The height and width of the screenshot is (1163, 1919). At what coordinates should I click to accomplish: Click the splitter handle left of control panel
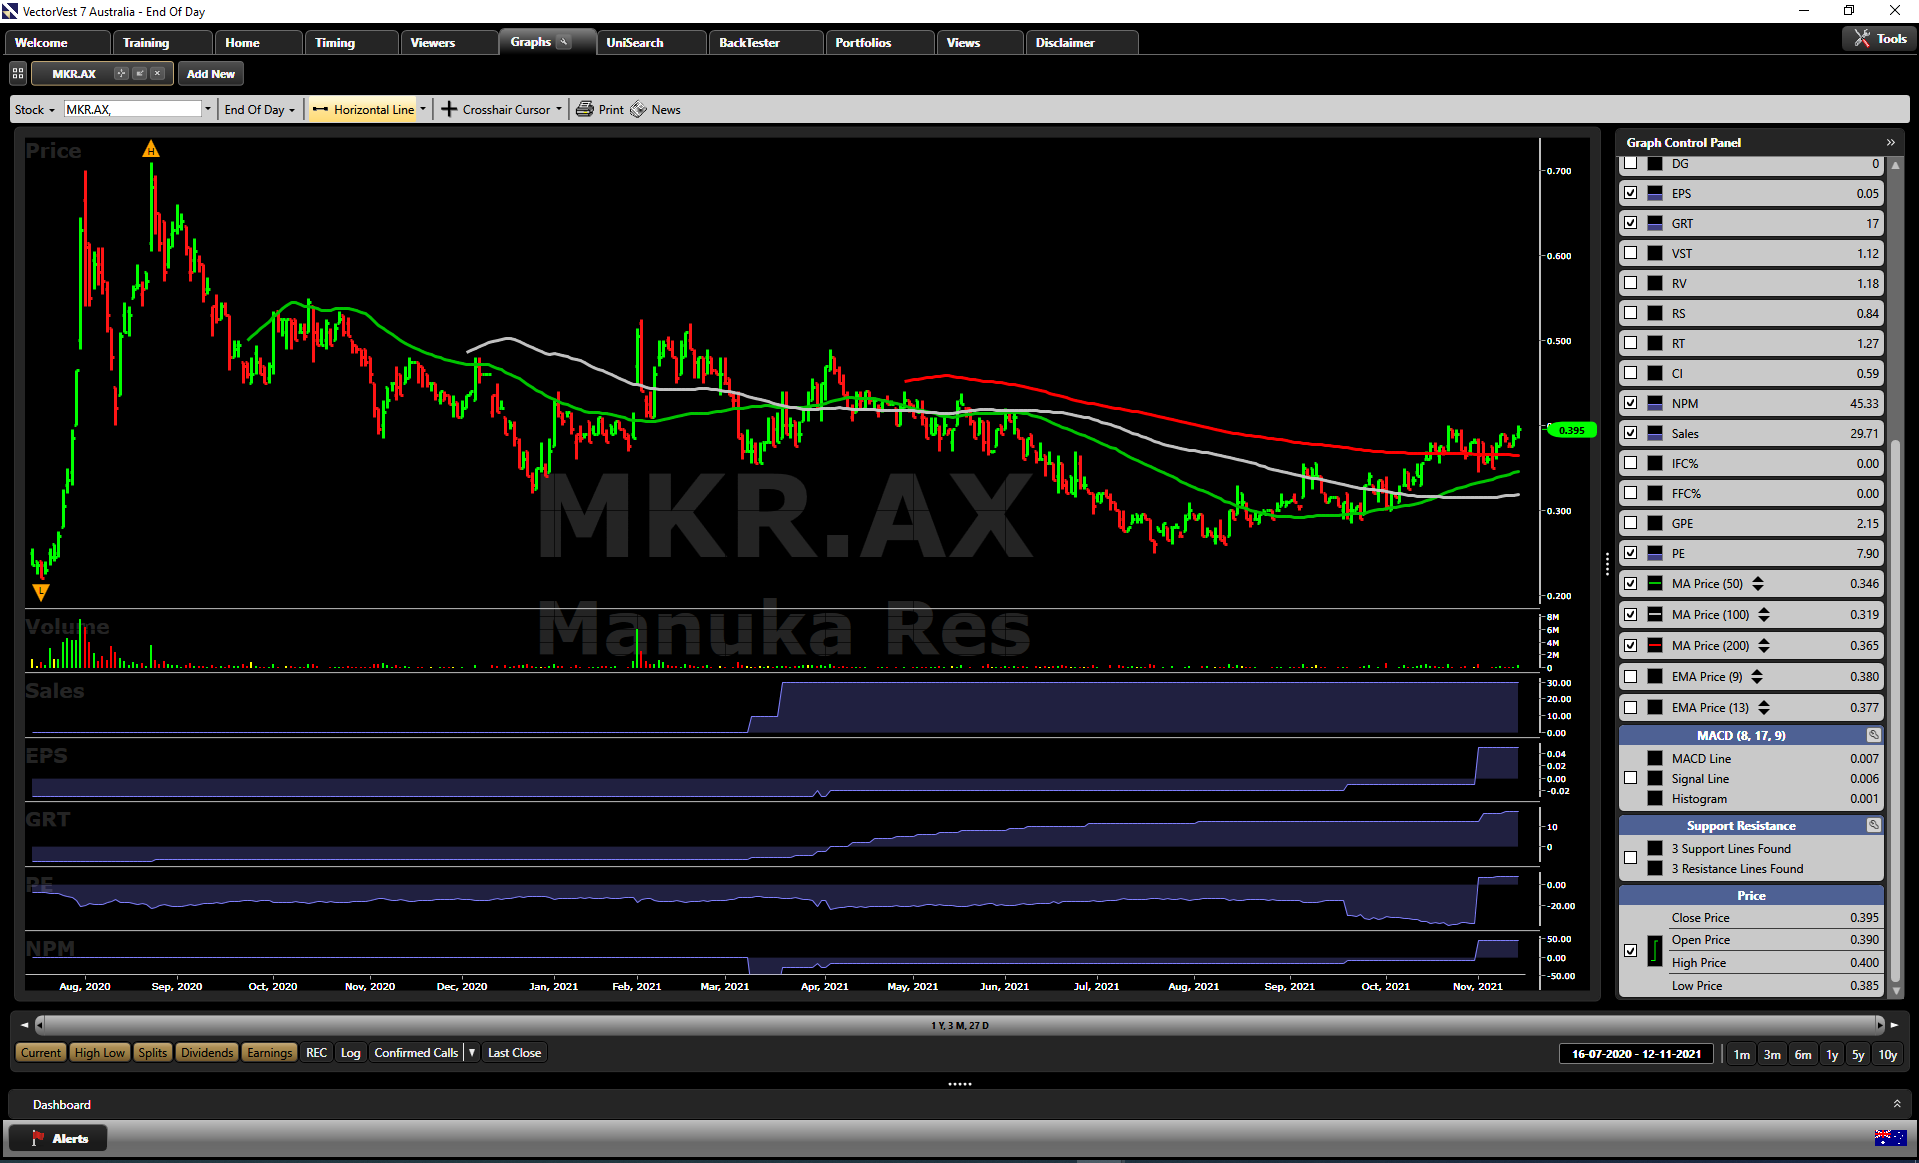pos(1607,563)
